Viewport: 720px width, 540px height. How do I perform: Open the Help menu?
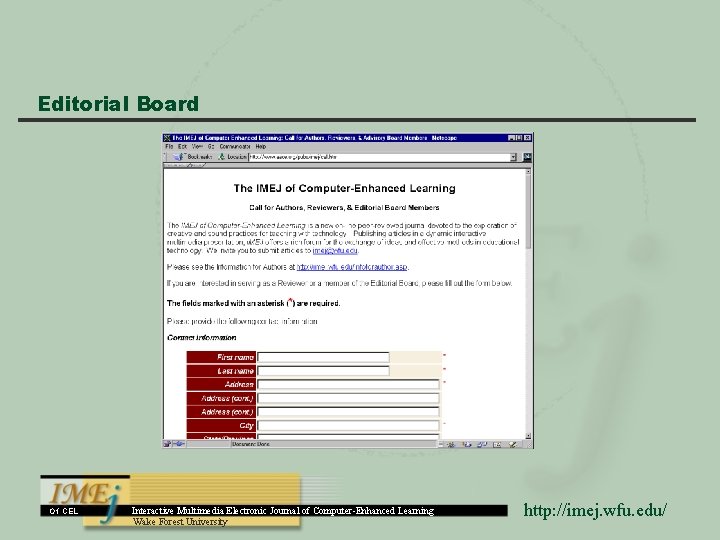260,146
